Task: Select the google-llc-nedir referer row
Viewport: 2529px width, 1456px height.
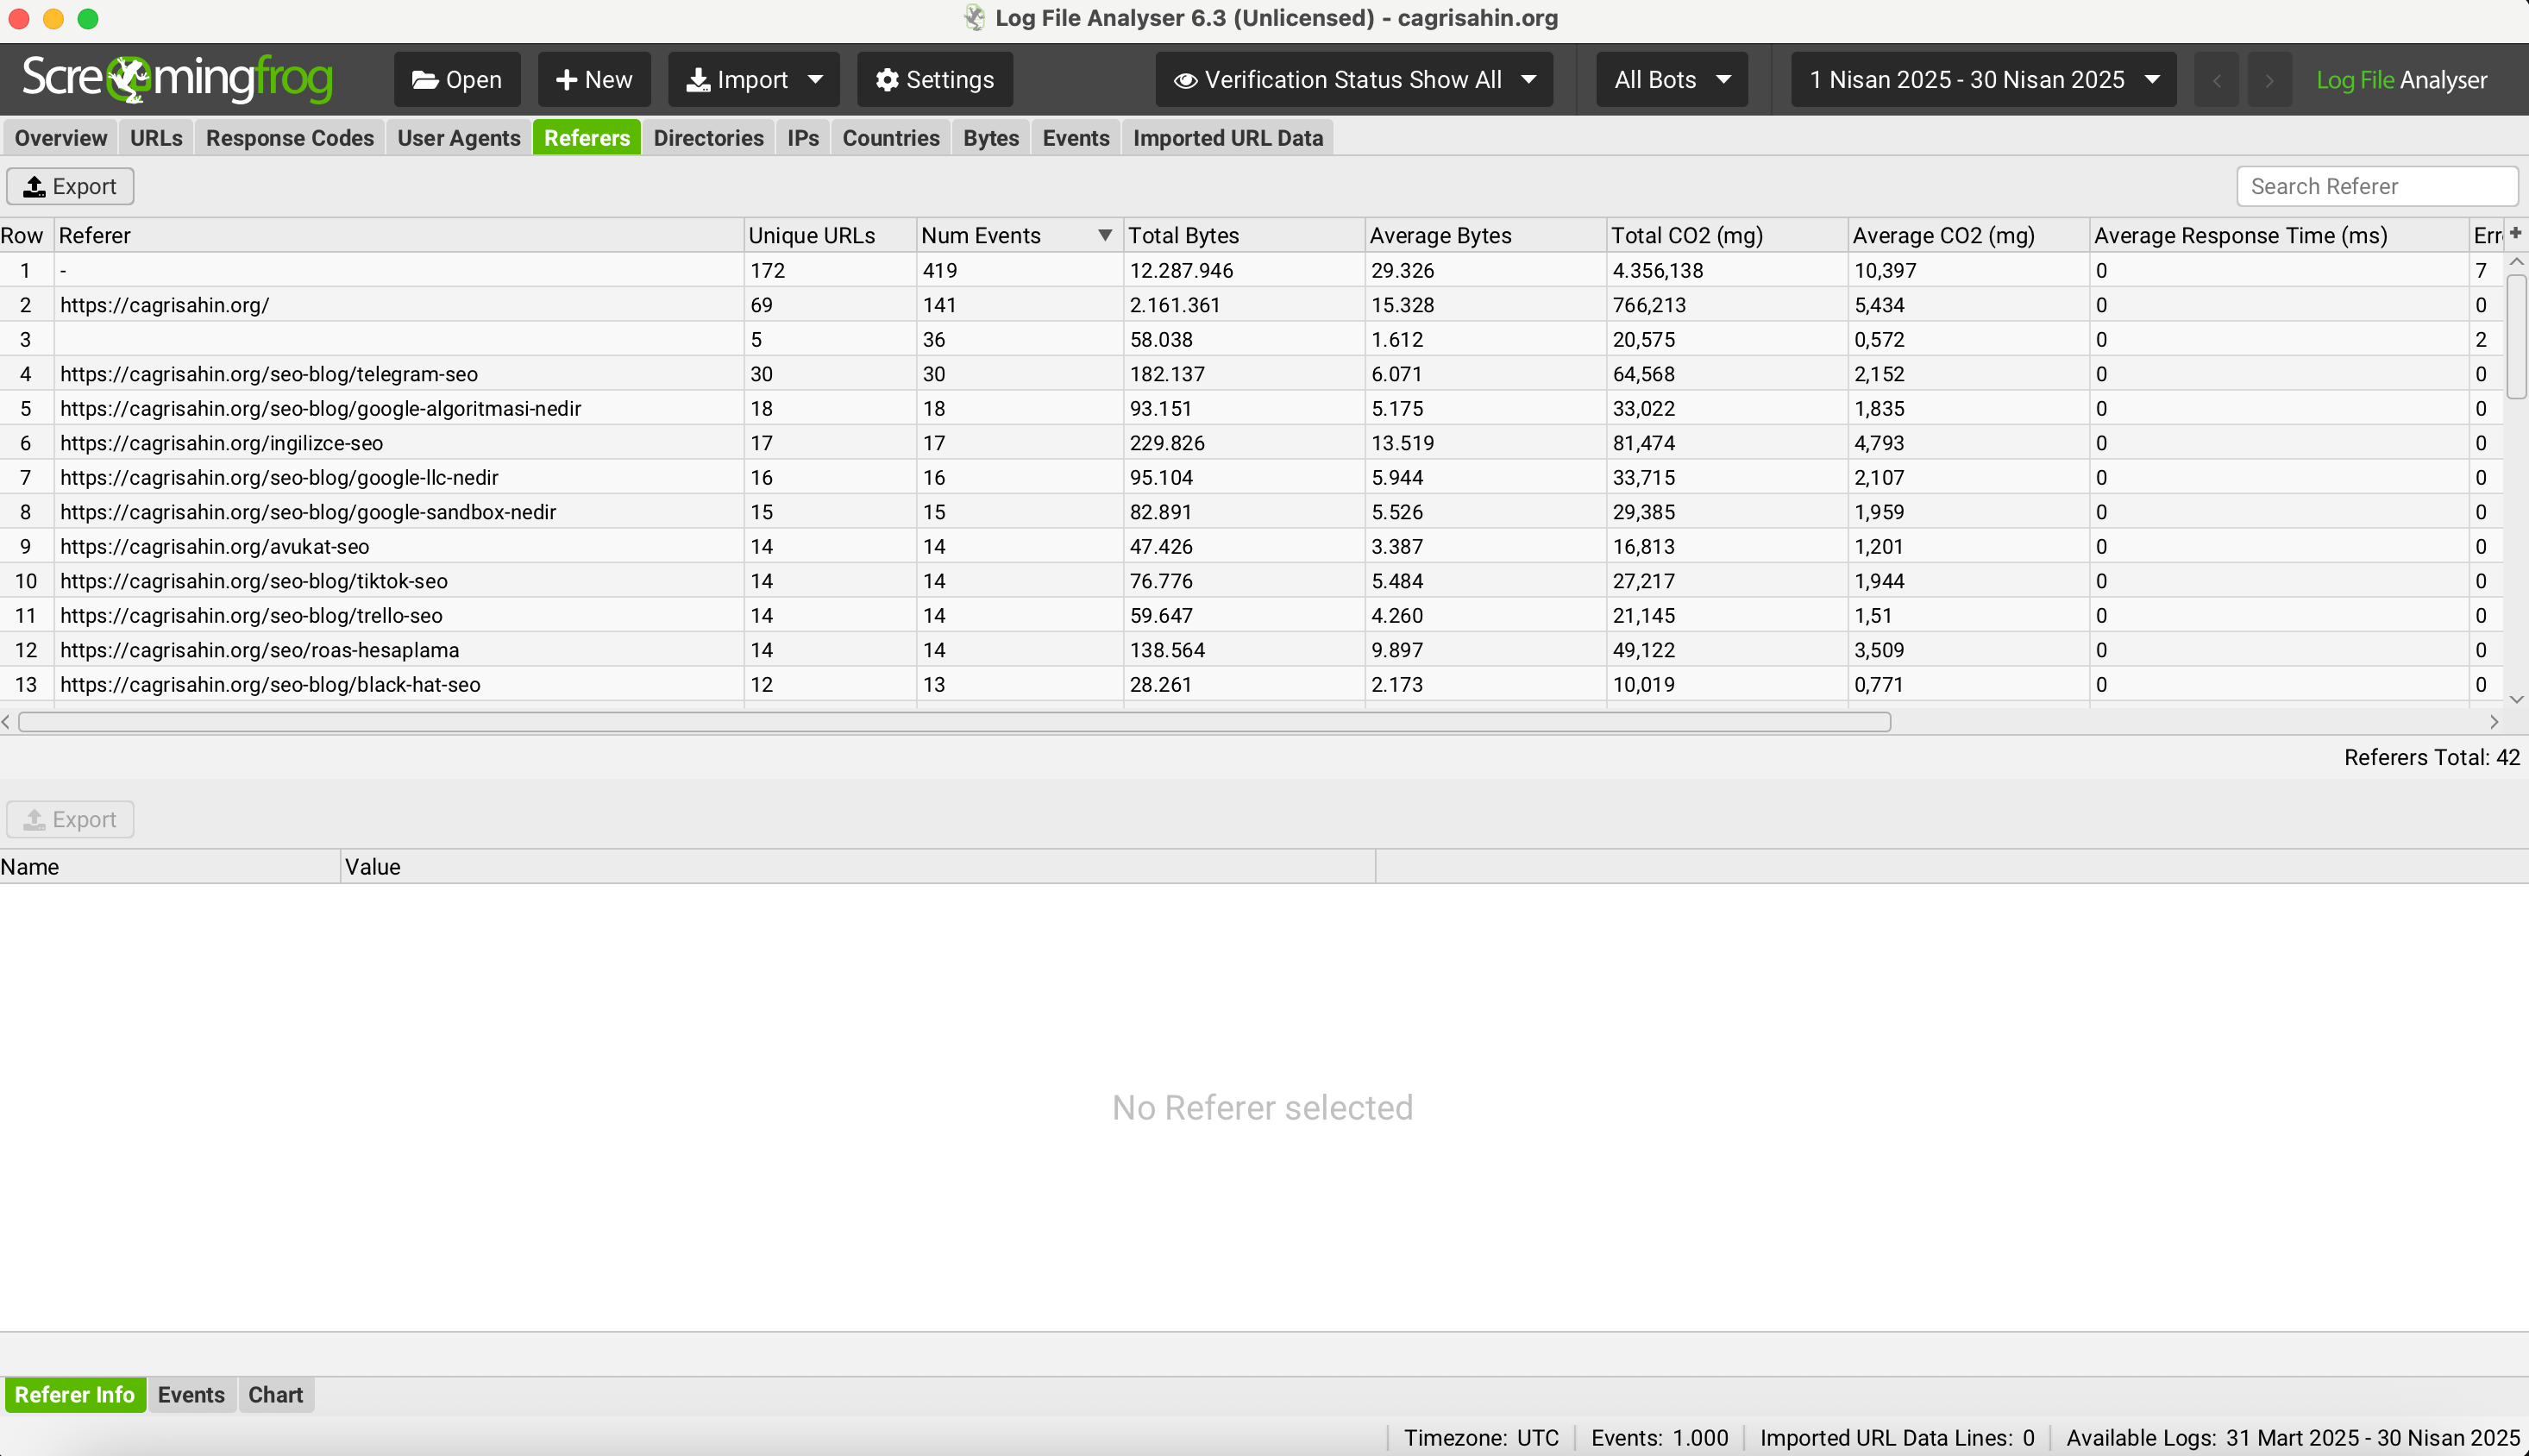Action: (x=1251, y=477)
